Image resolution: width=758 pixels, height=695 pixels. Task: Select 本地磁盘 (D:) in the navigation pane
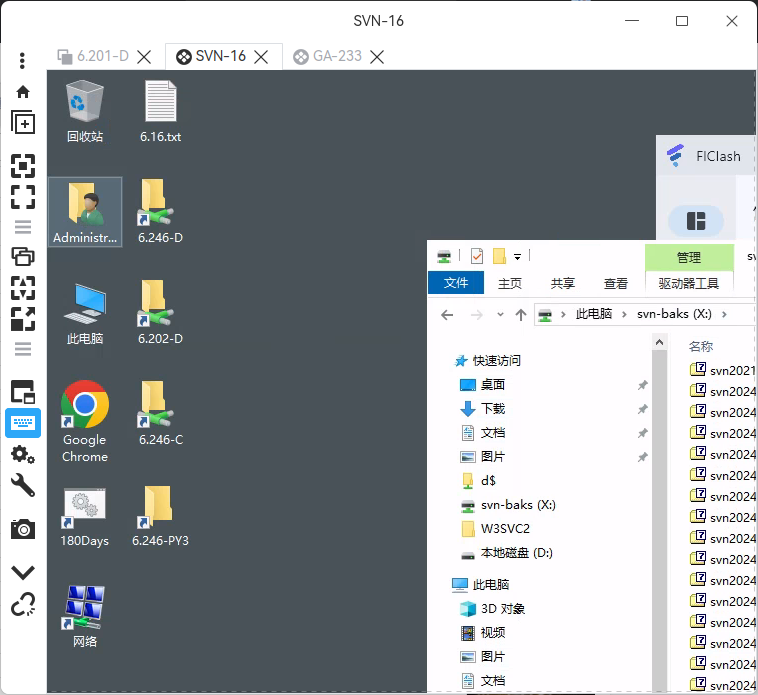coord(507,553)
